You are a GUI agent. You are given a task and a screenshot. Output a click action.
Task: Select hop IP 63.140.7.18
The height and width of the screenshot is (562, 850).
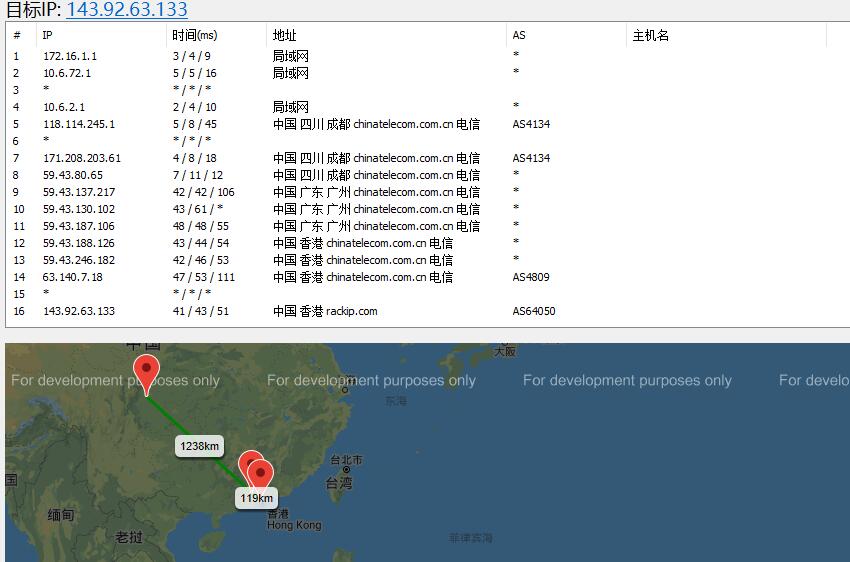pos(73,277)
